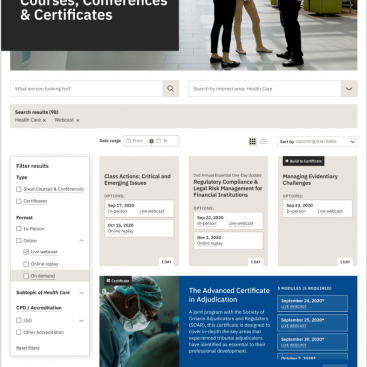Remove the Health Care filter tag
Image resolution: width=367 pixels, height=367 pixels.
click(44, 120)
